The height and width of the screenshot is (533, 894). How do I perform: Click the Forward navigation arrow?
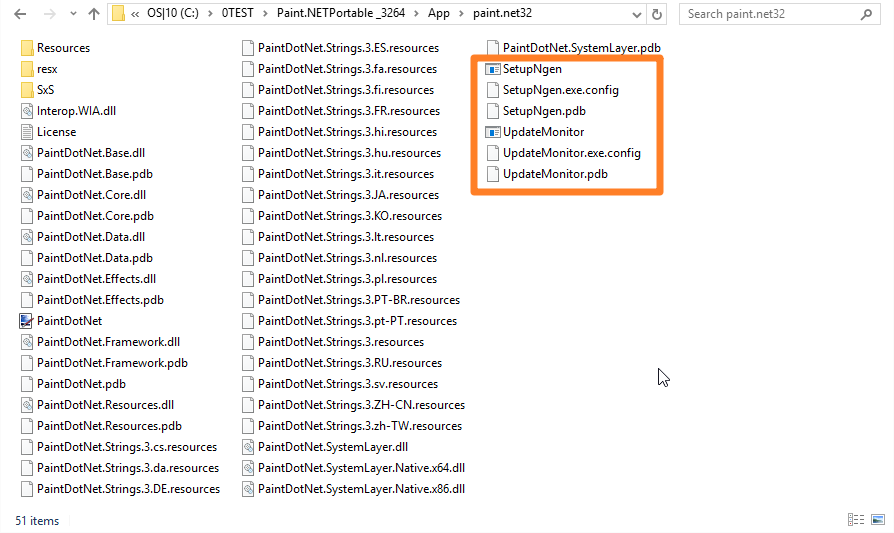pos(50,14)
